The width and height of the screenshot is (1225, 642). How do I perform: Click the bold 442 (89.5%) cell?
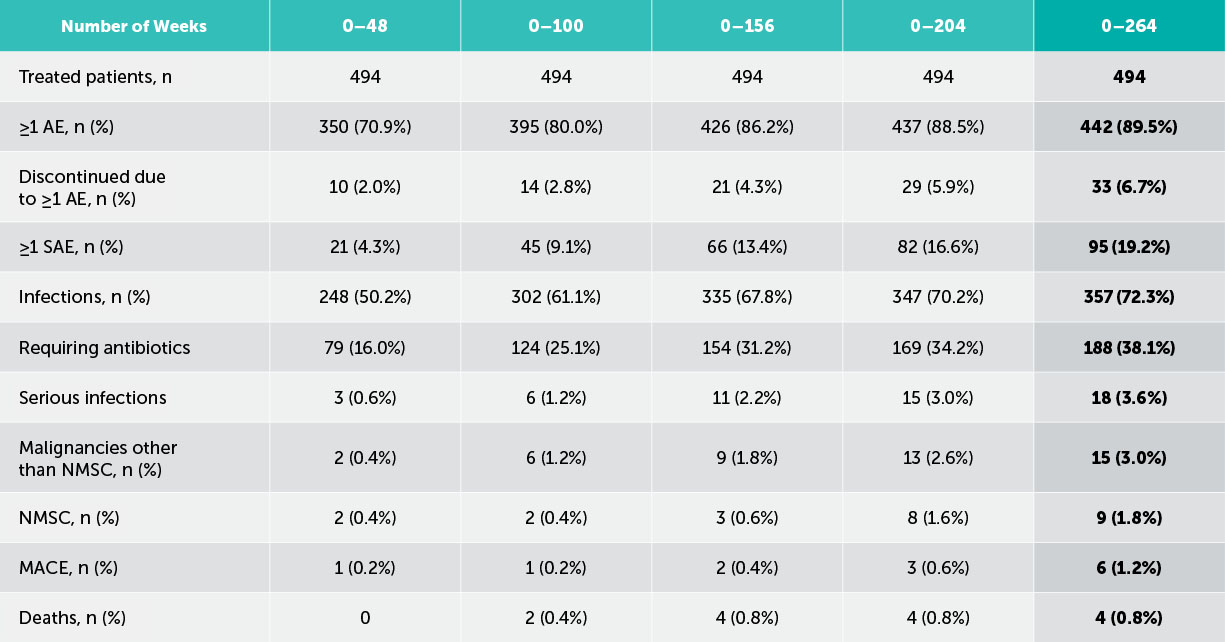pyautogui.click(x=1128, y=127)
